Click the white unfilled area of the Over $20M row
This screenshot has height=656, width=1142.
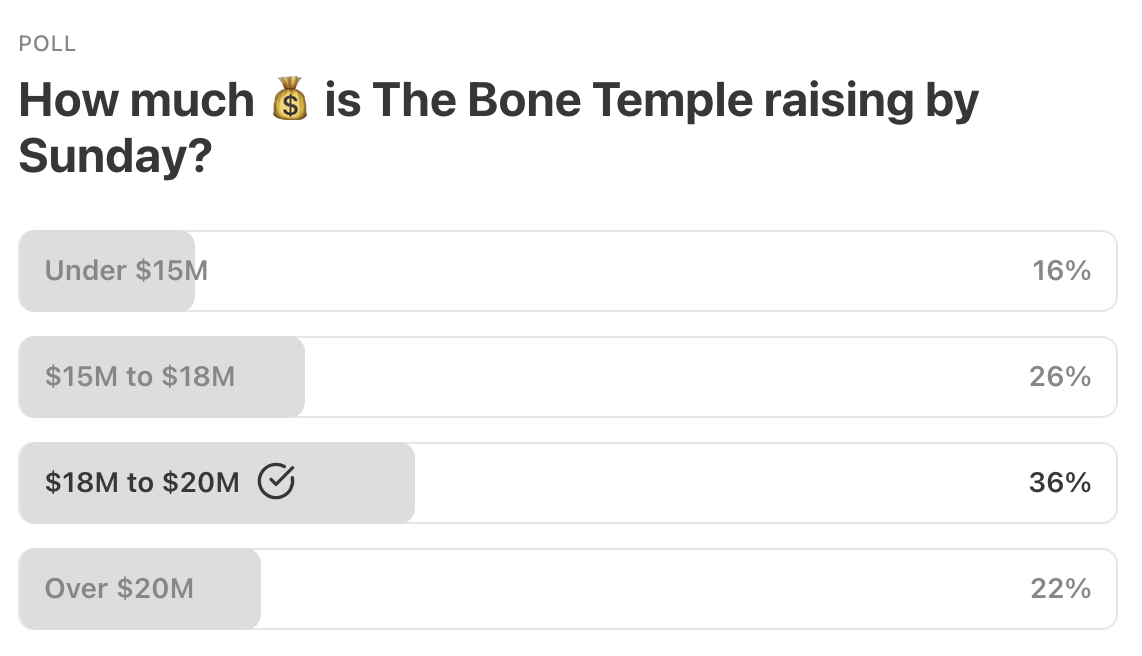coord(643,588)
